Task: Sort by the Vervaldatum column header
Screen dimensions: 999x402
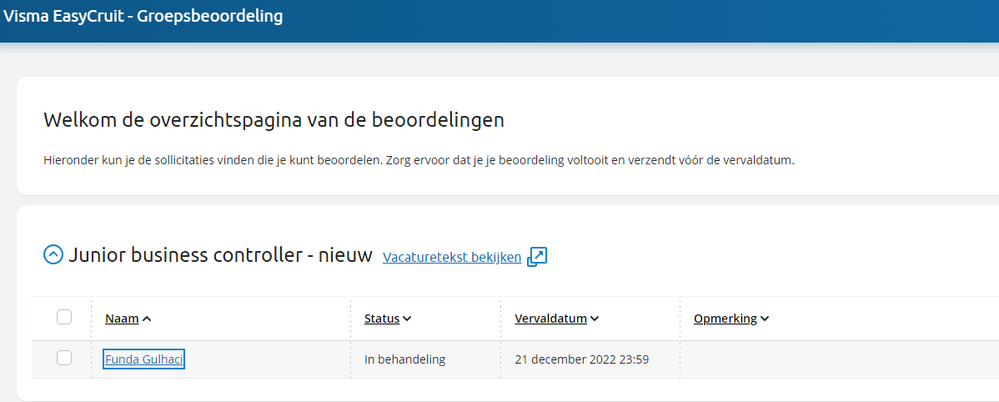Action: coord(556,319)
